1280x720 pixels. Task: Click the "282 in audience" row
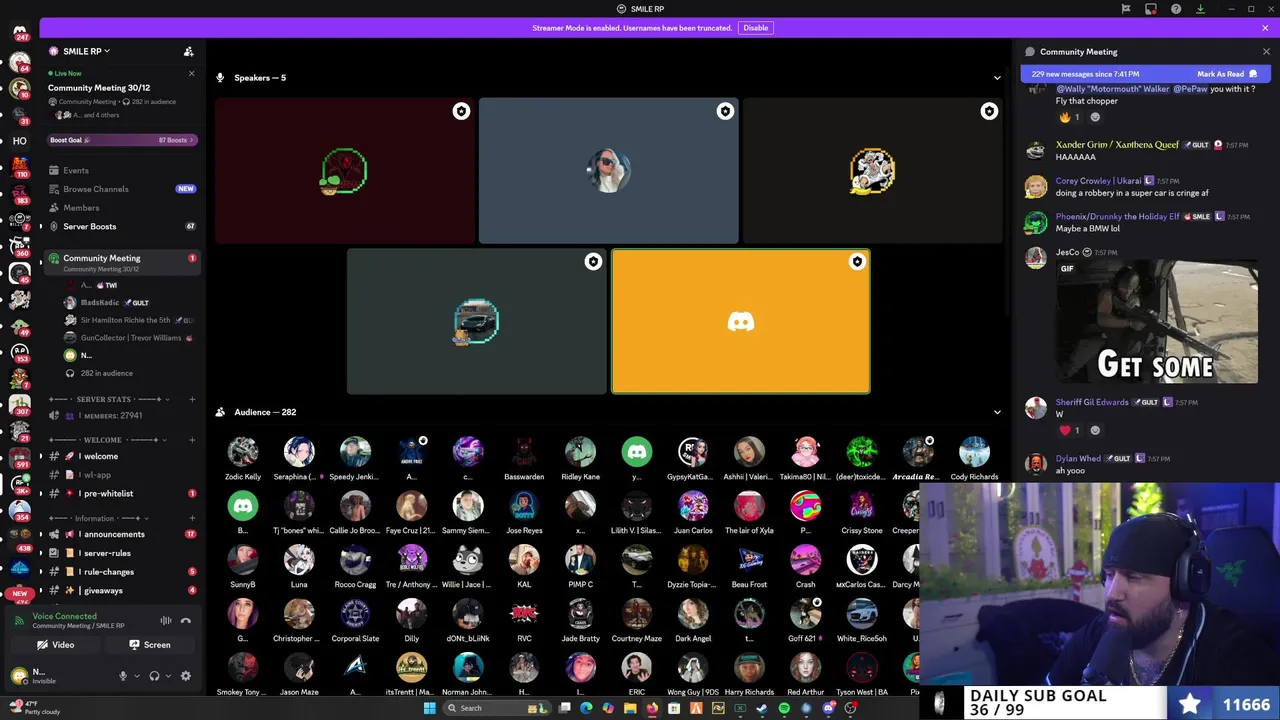tap(122, 373)
